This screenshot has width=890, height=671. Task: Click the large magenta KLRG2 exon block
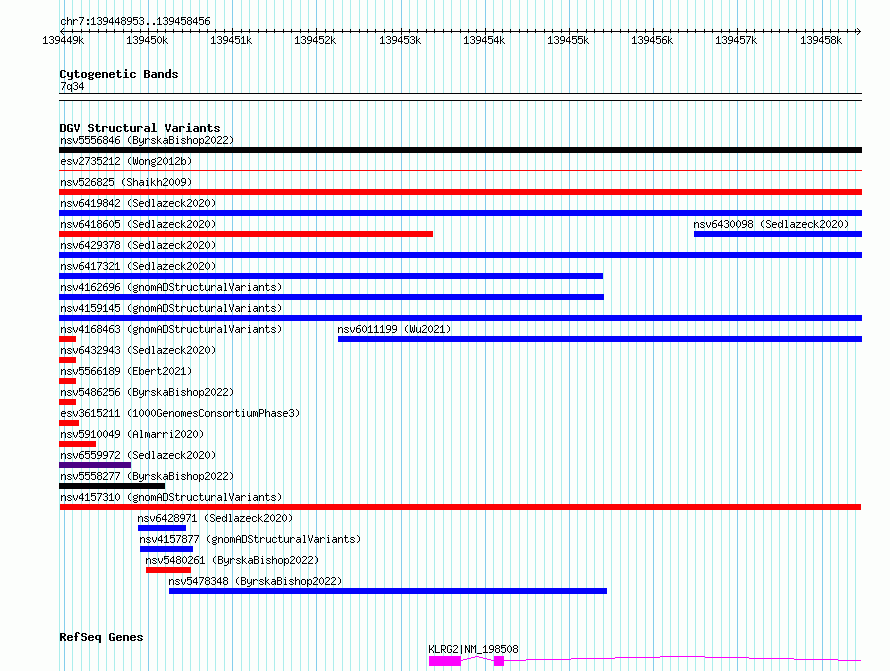[x=444, y=661]
